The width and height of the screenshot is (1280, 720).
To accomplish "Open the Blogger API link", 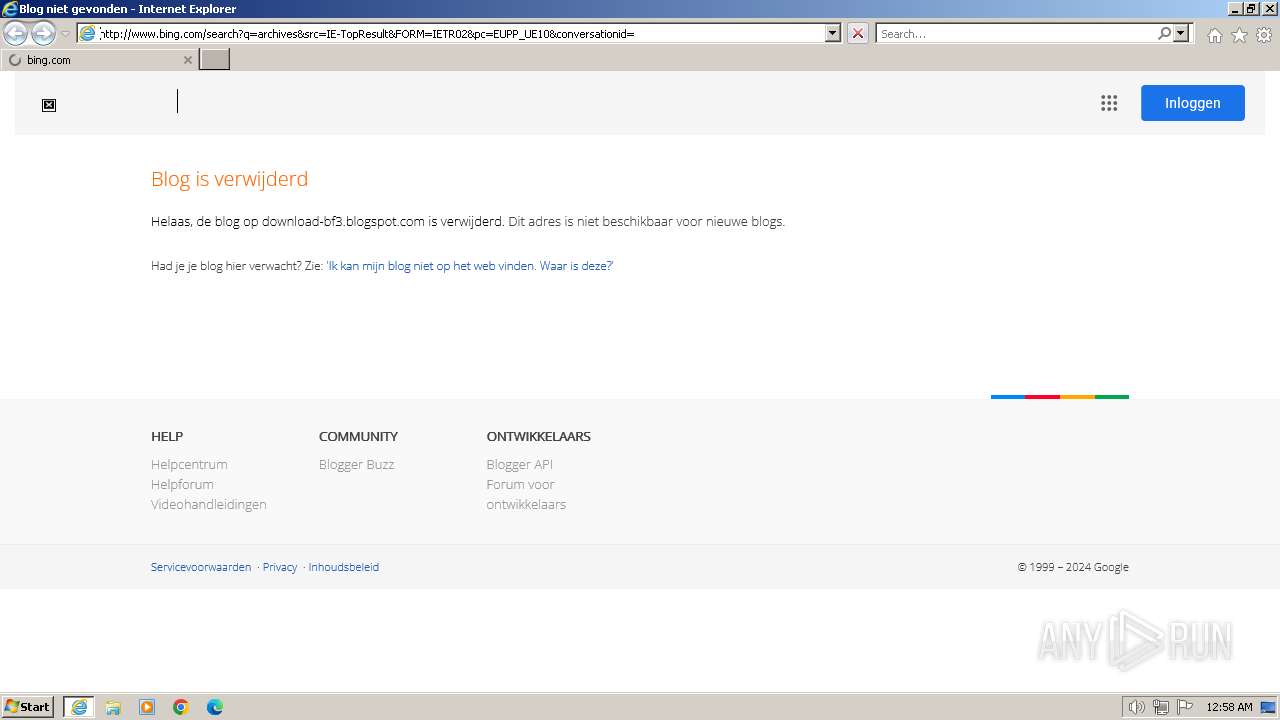I will (520, 464).
